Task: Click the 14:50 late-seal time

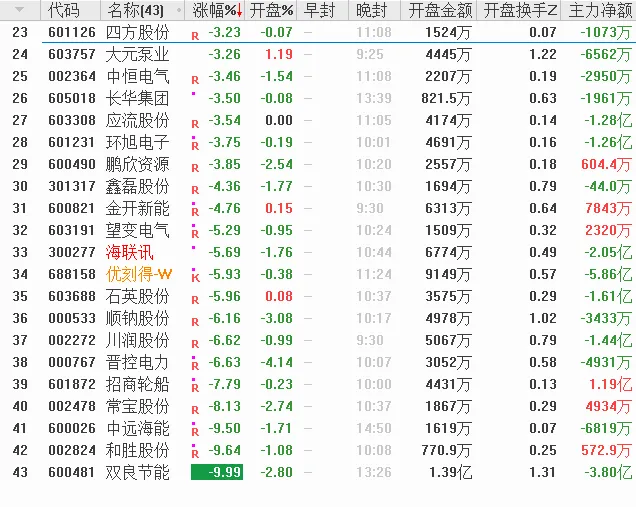Action: click(x=374, y=428)
